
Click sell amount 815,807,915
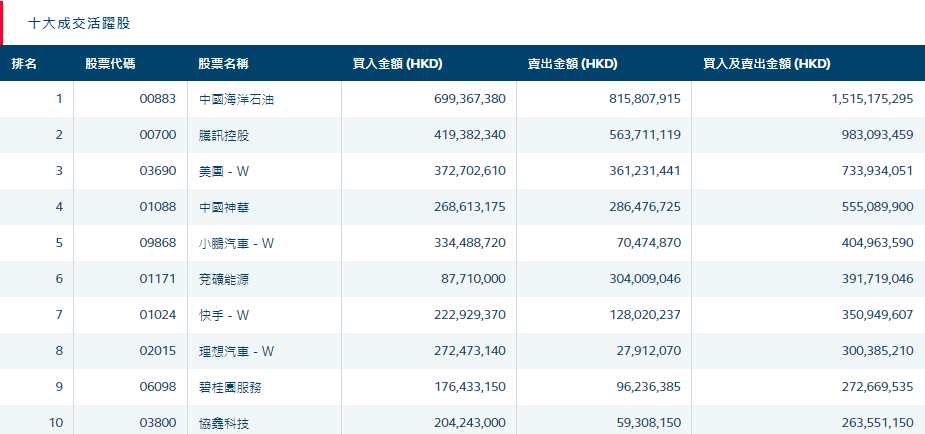click(x=645, y=99)
